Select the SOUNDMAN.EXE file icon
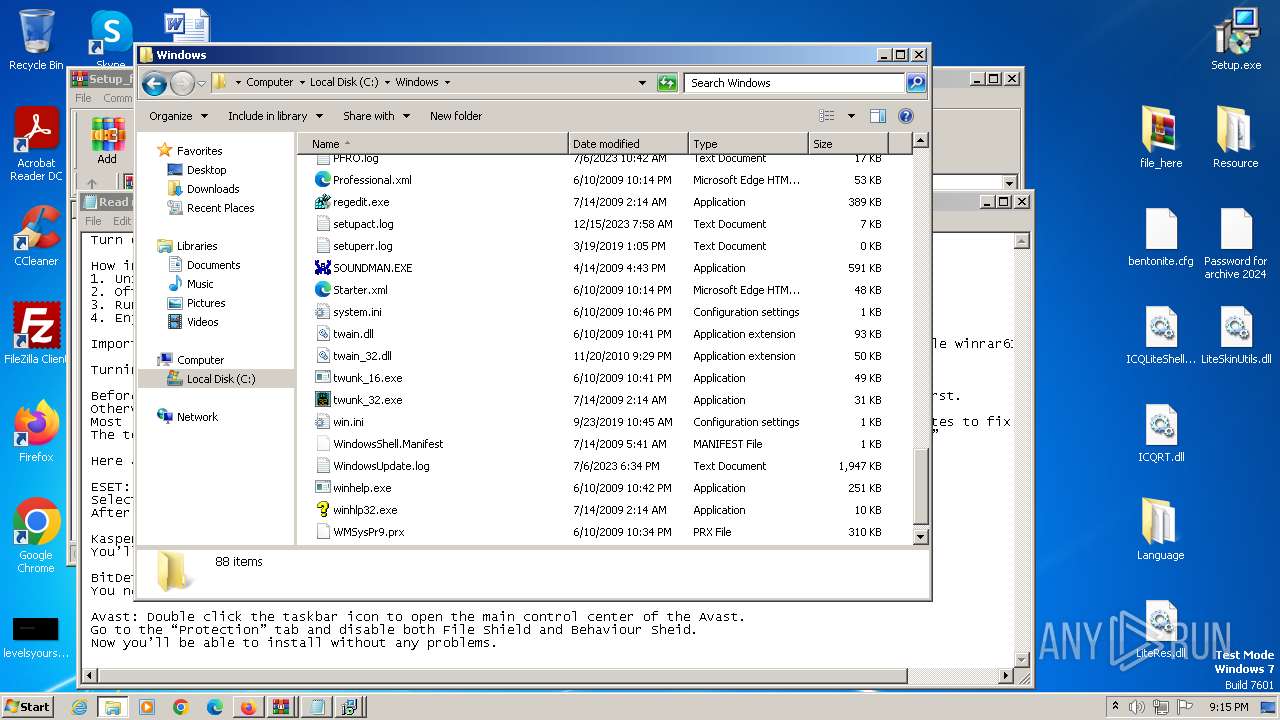 [322, 268]
